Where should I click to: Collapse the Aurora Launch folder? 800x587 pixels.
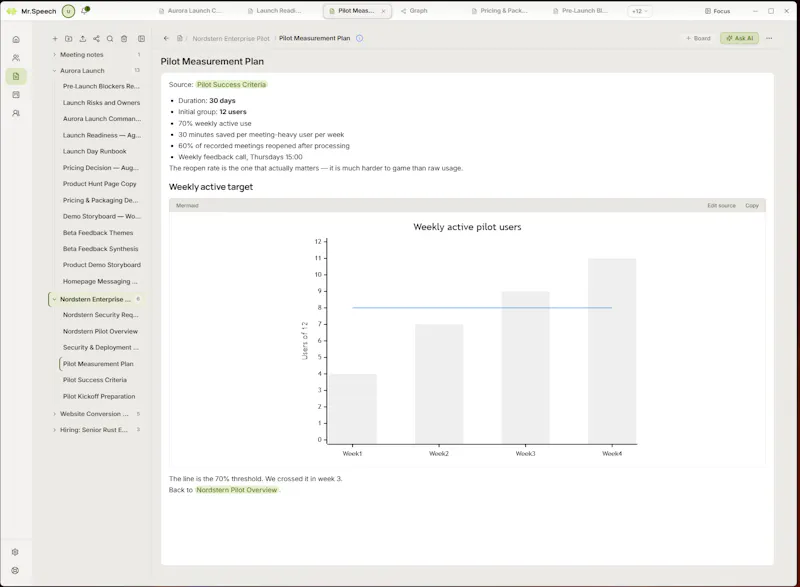click(x=55, y=71)
